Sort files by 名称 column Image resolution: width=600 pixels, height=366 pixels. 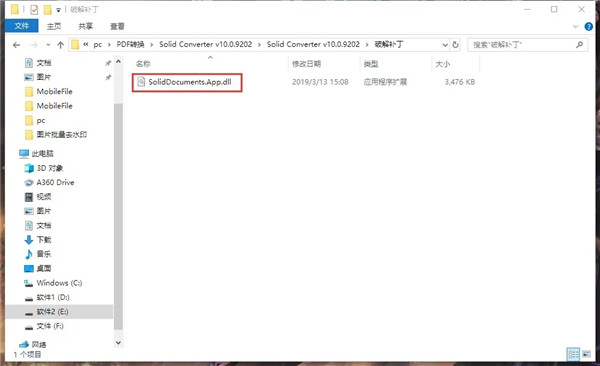[143, 64]
